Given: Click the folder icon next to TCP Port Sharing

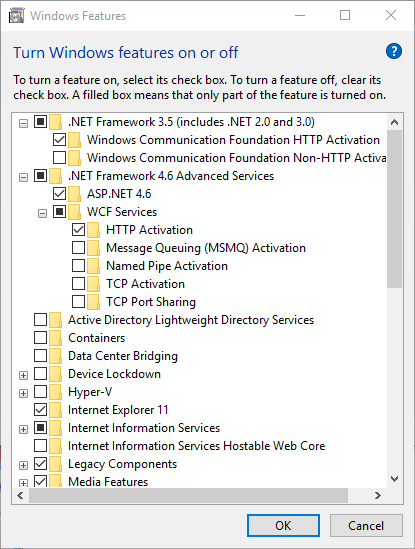Looking at the screenshot, I should pos(93,302).
